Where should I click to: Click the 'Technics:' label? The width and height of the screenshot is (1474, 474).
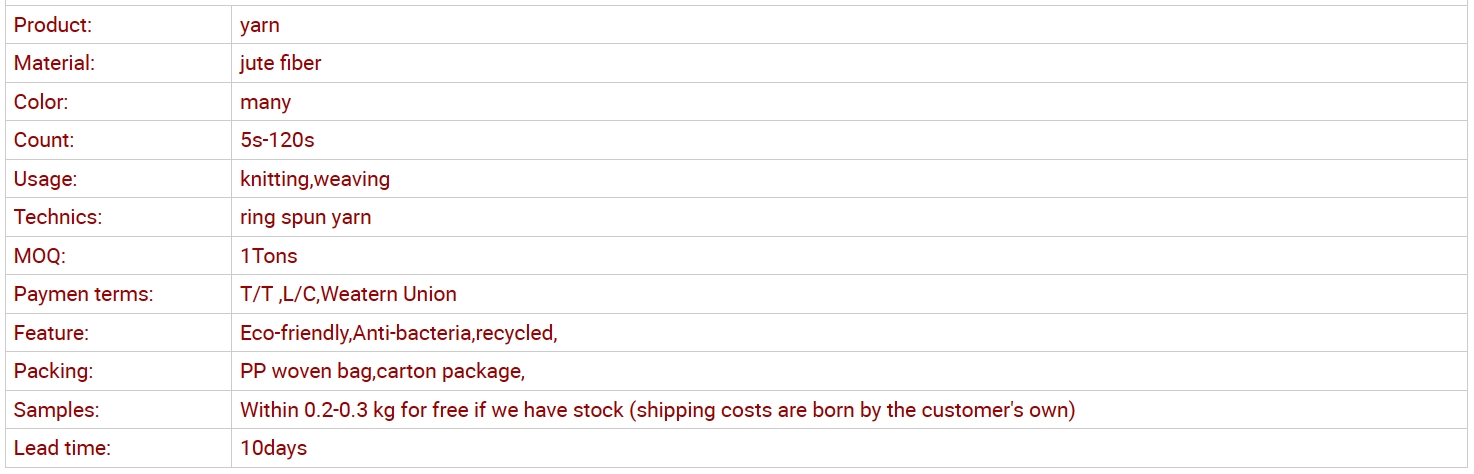coord(58,217)
